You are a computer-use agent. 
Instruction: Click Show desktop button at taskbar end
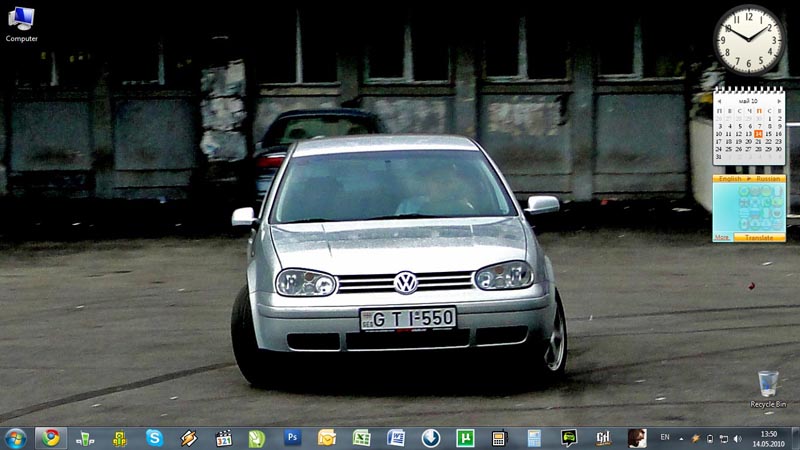(x=795, y=439)
